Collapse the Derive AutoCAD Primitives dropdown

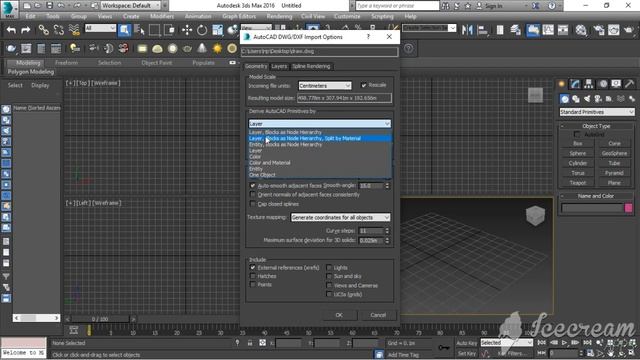pos(320,124)
